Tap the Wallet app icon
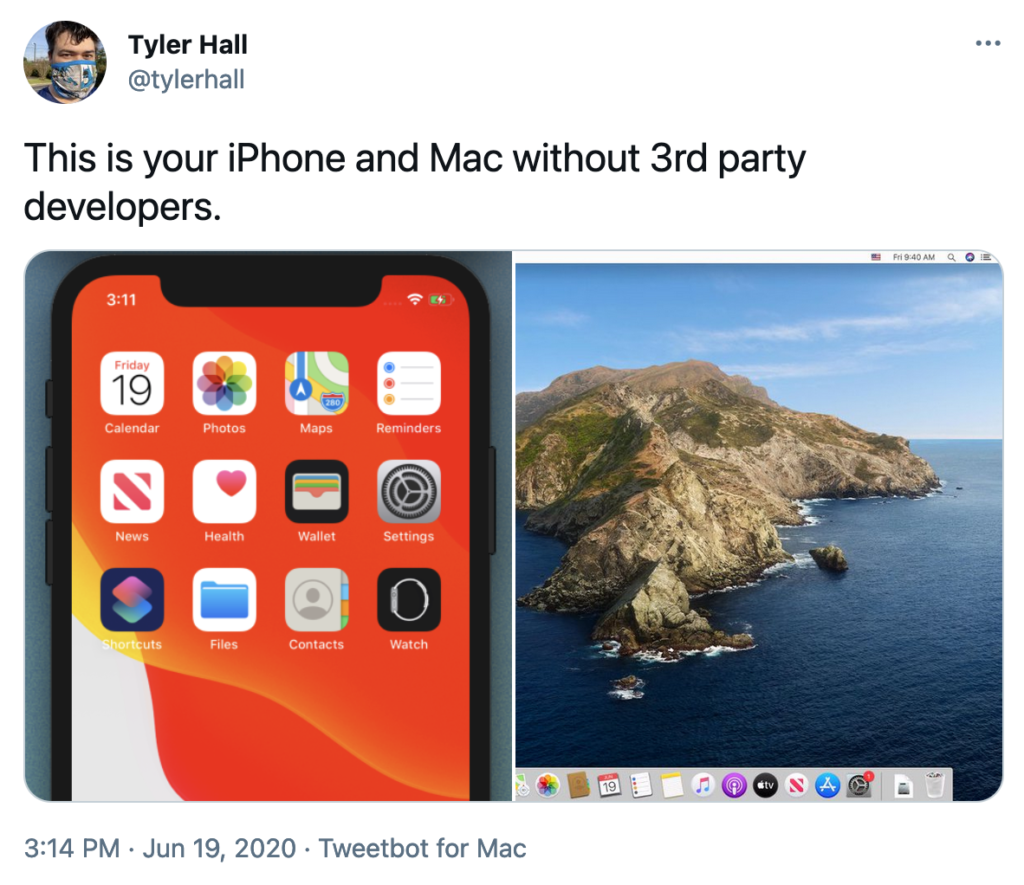Screen dimensions: 1024x885 tap(317, 492)
